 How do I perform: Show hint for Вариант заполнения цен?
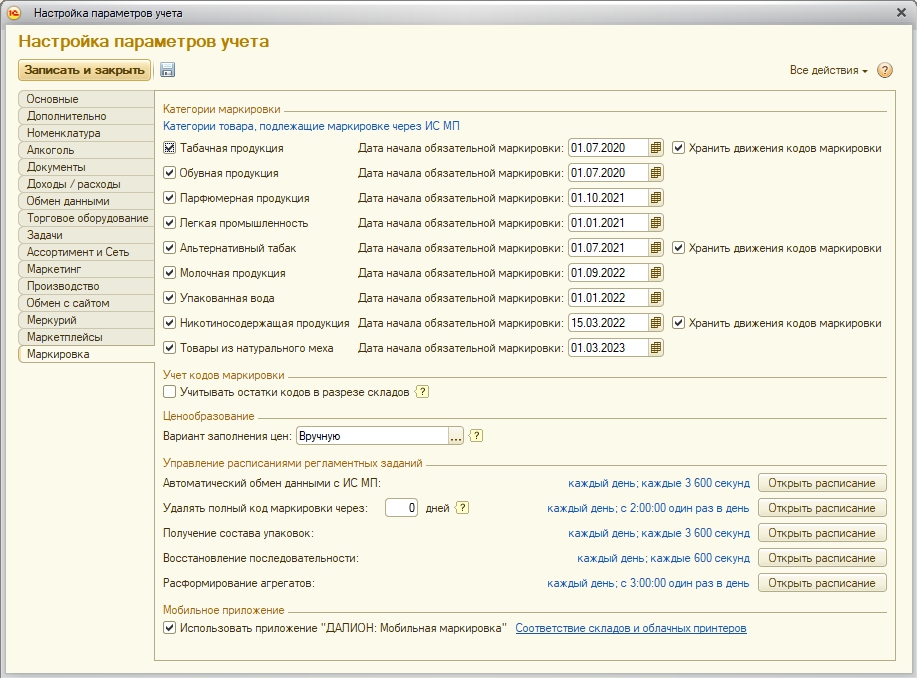point(476,436)
